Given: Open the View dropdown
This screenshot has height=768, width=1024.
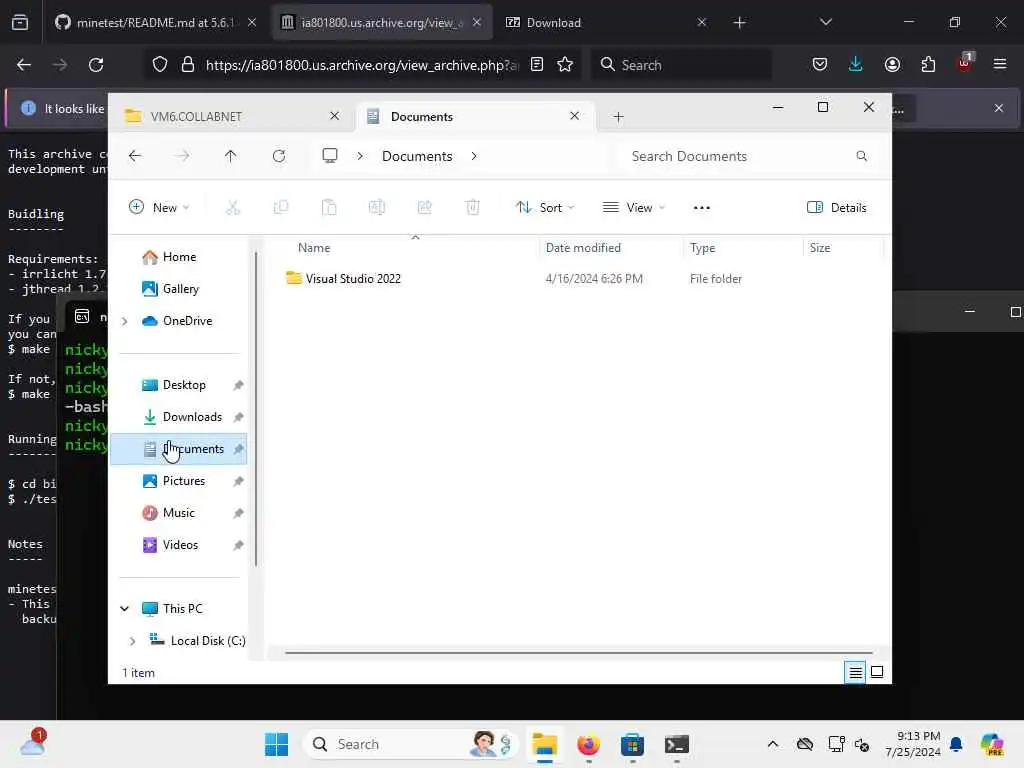Looking at the screenshot, I should [x=633, y=208].
